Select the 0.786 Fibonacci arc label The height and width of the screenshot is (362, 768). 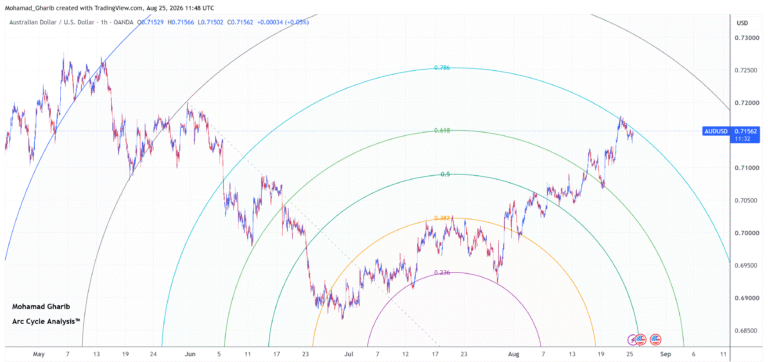442,68
